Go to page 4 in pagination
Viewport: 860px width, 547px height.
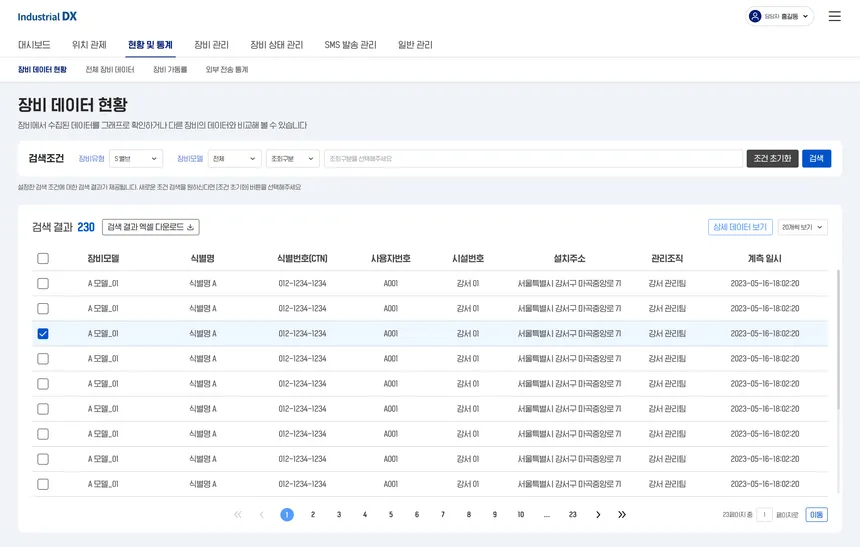(x=365, y=515)
